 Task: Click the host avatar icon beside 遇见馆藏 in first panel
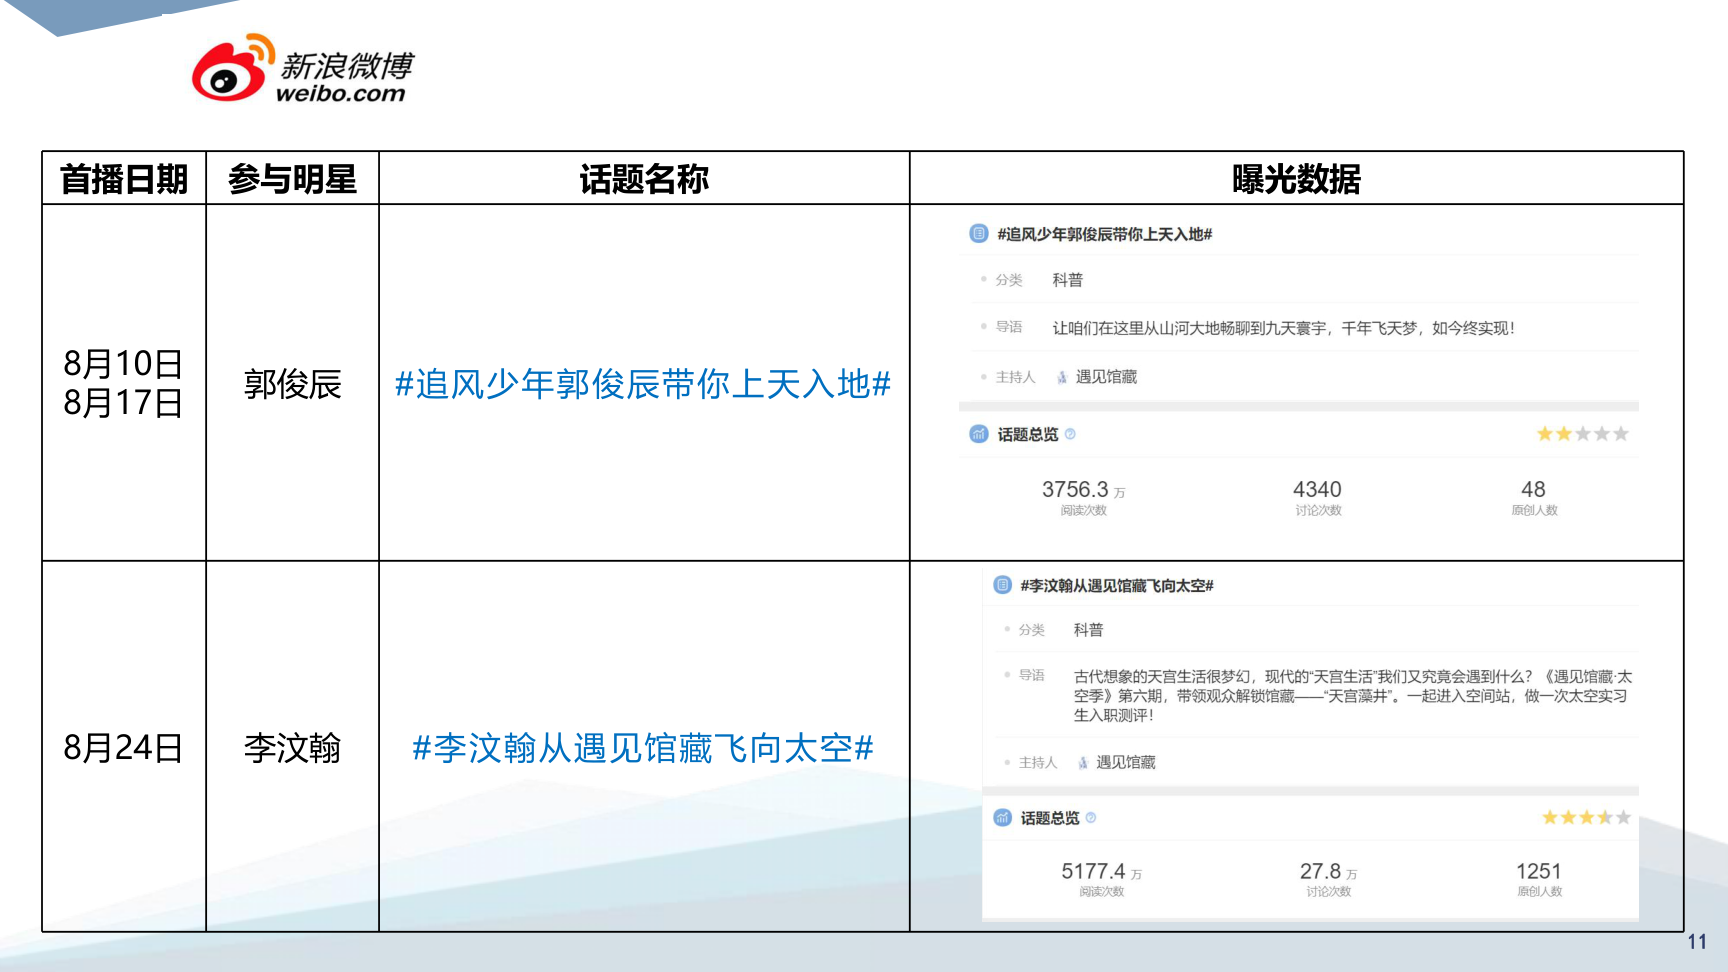click(x=1062, y=377)
